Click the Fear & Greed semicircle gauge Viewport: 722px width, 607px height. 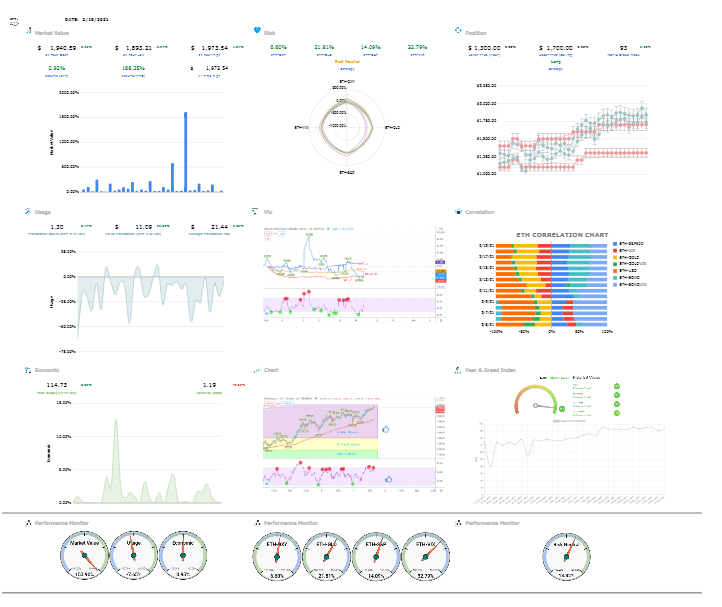point(536,399)
